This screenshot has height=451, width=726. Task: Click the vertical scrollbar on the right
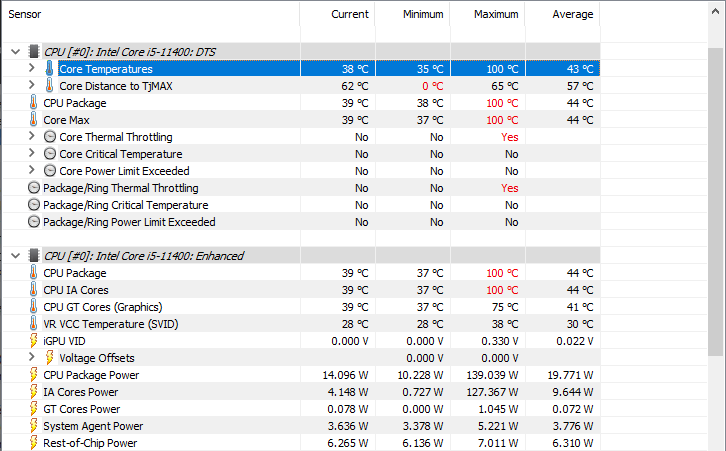click(715, 200)
